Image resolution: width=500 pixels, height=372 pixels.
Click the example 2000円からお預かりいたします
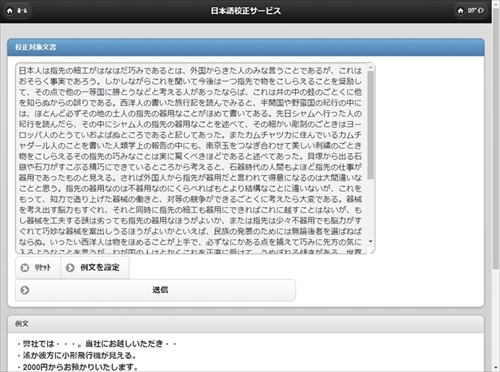[x=78, y=367]
